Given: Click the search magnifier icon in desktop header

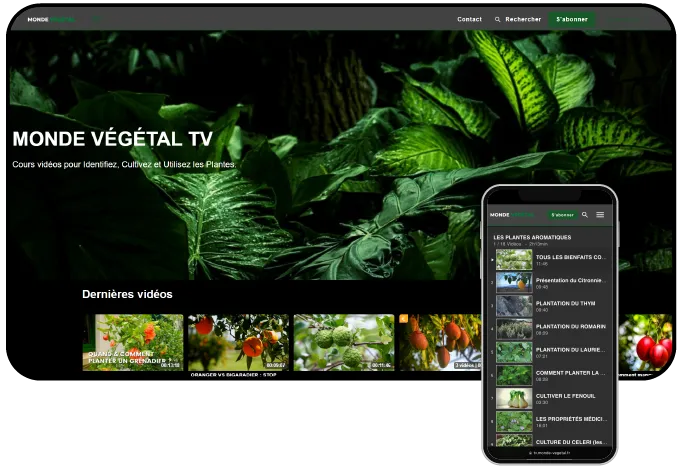Looking at the screenshot, I should click(497, 20).
